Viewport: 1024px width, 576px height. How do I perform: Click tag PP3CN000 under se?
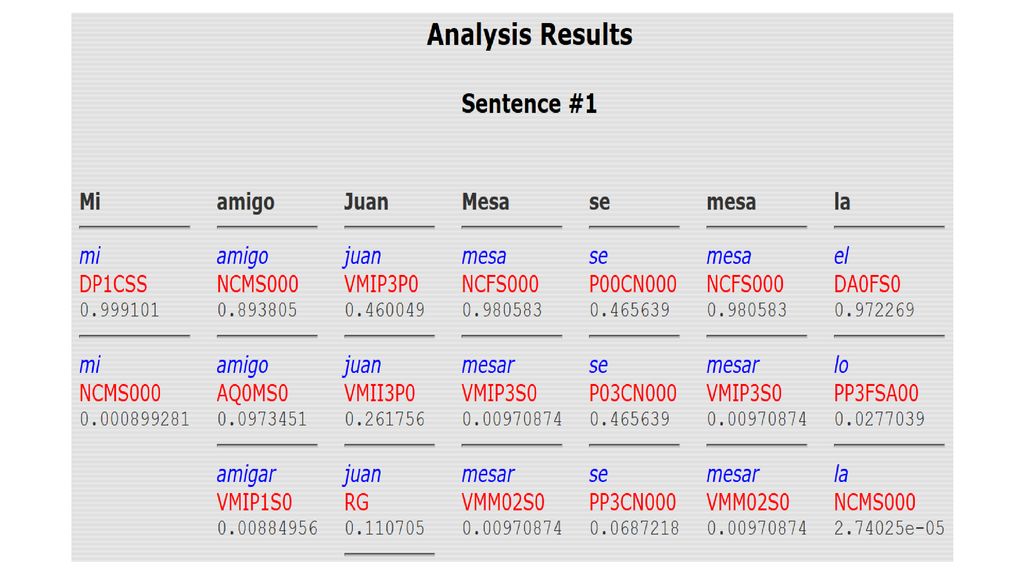(x=632, y=502)
